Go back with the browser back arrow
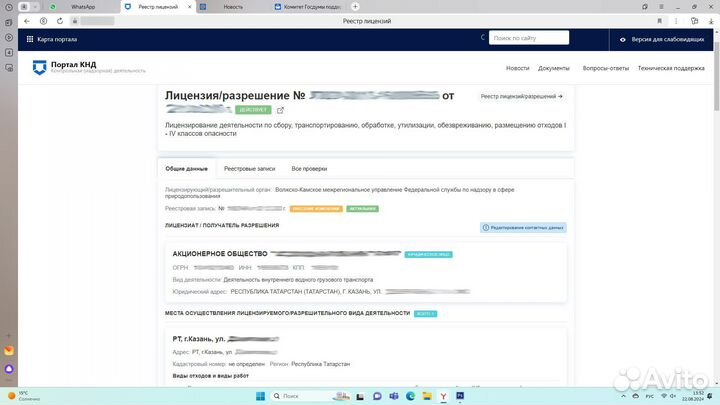Image resolution: width=720 pixels, height=405 pixels. [x=27, y=21]
